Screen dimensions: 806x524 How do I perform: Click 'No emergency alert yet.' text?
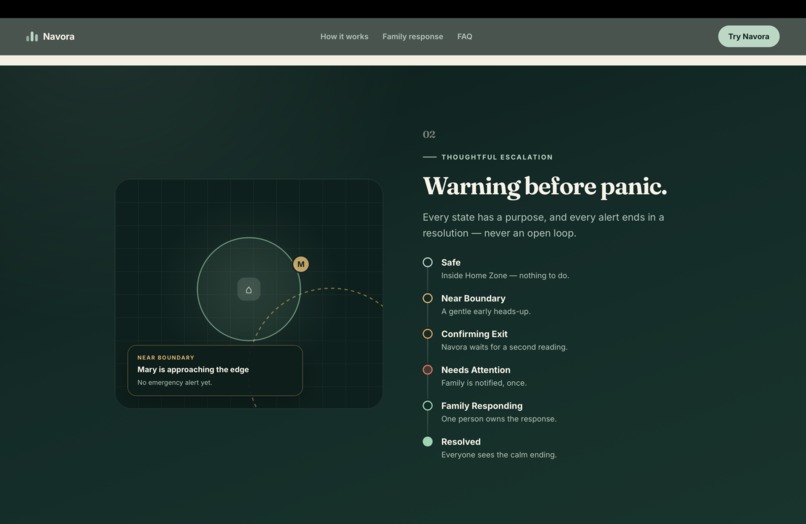[174, 383]
